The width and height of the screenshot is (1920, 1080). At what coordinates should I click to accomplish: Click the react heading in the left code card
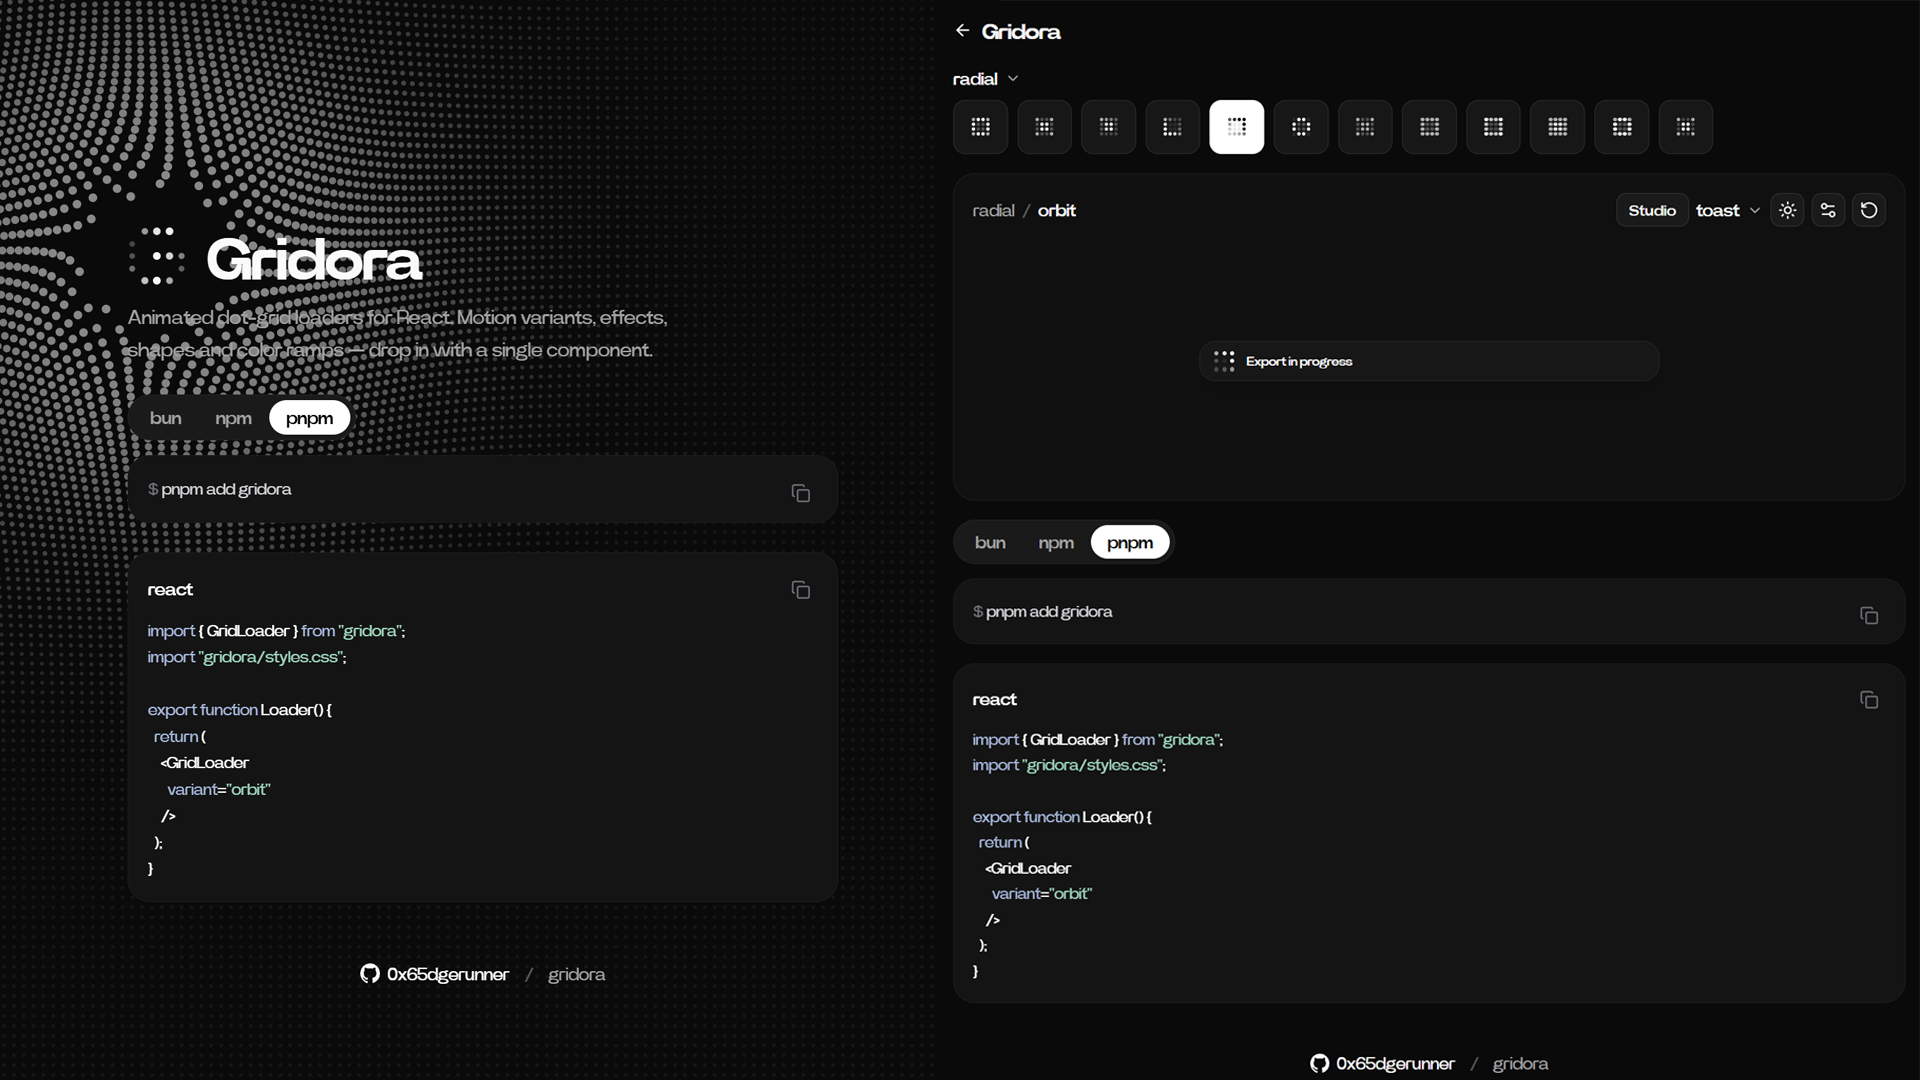click(170, 589)
